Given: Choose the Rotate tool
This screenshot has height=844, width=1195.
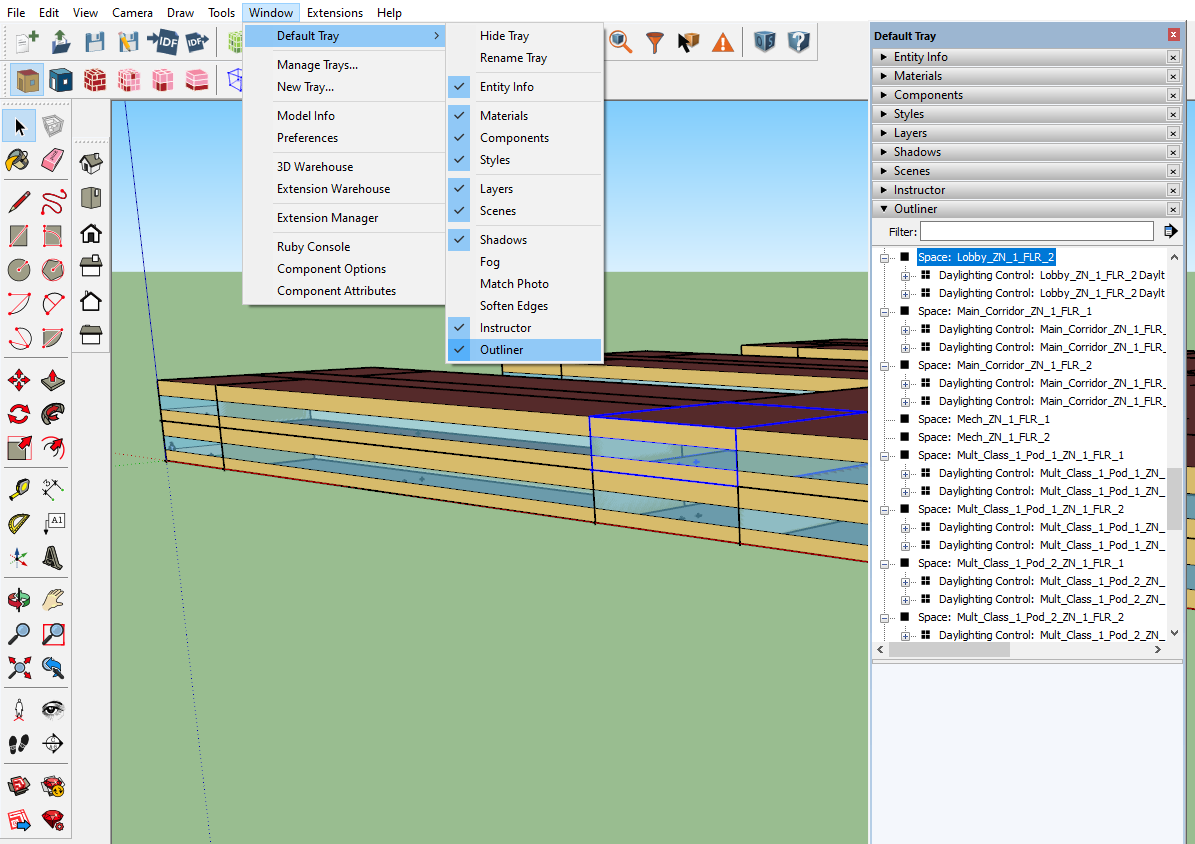Looking at the screenshot, I should [x=18, y=413].
